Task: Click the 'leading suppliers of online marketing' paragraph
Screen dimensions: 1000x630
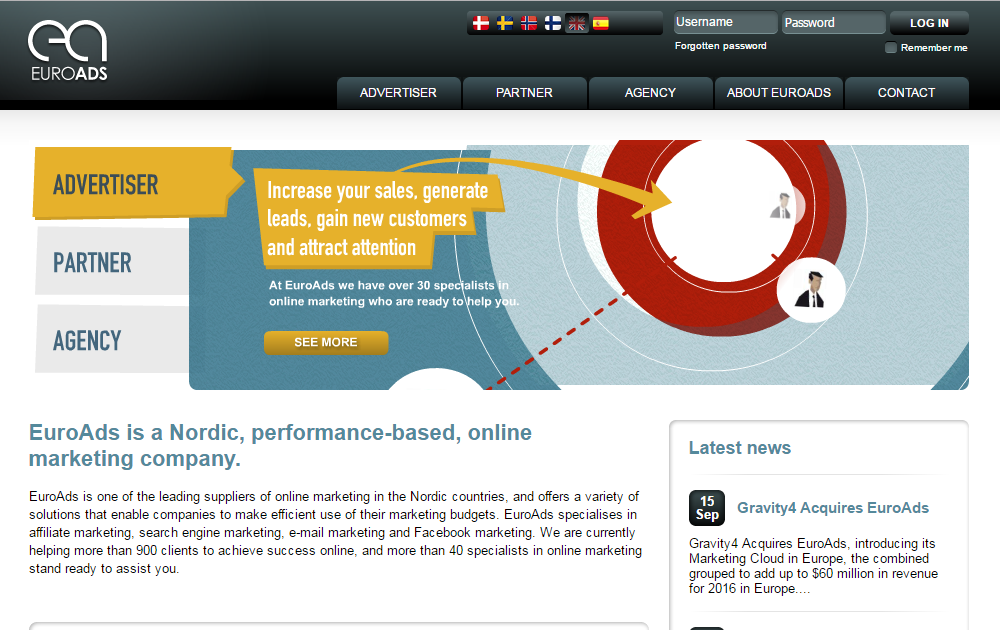Action: [x=335, y=532]
